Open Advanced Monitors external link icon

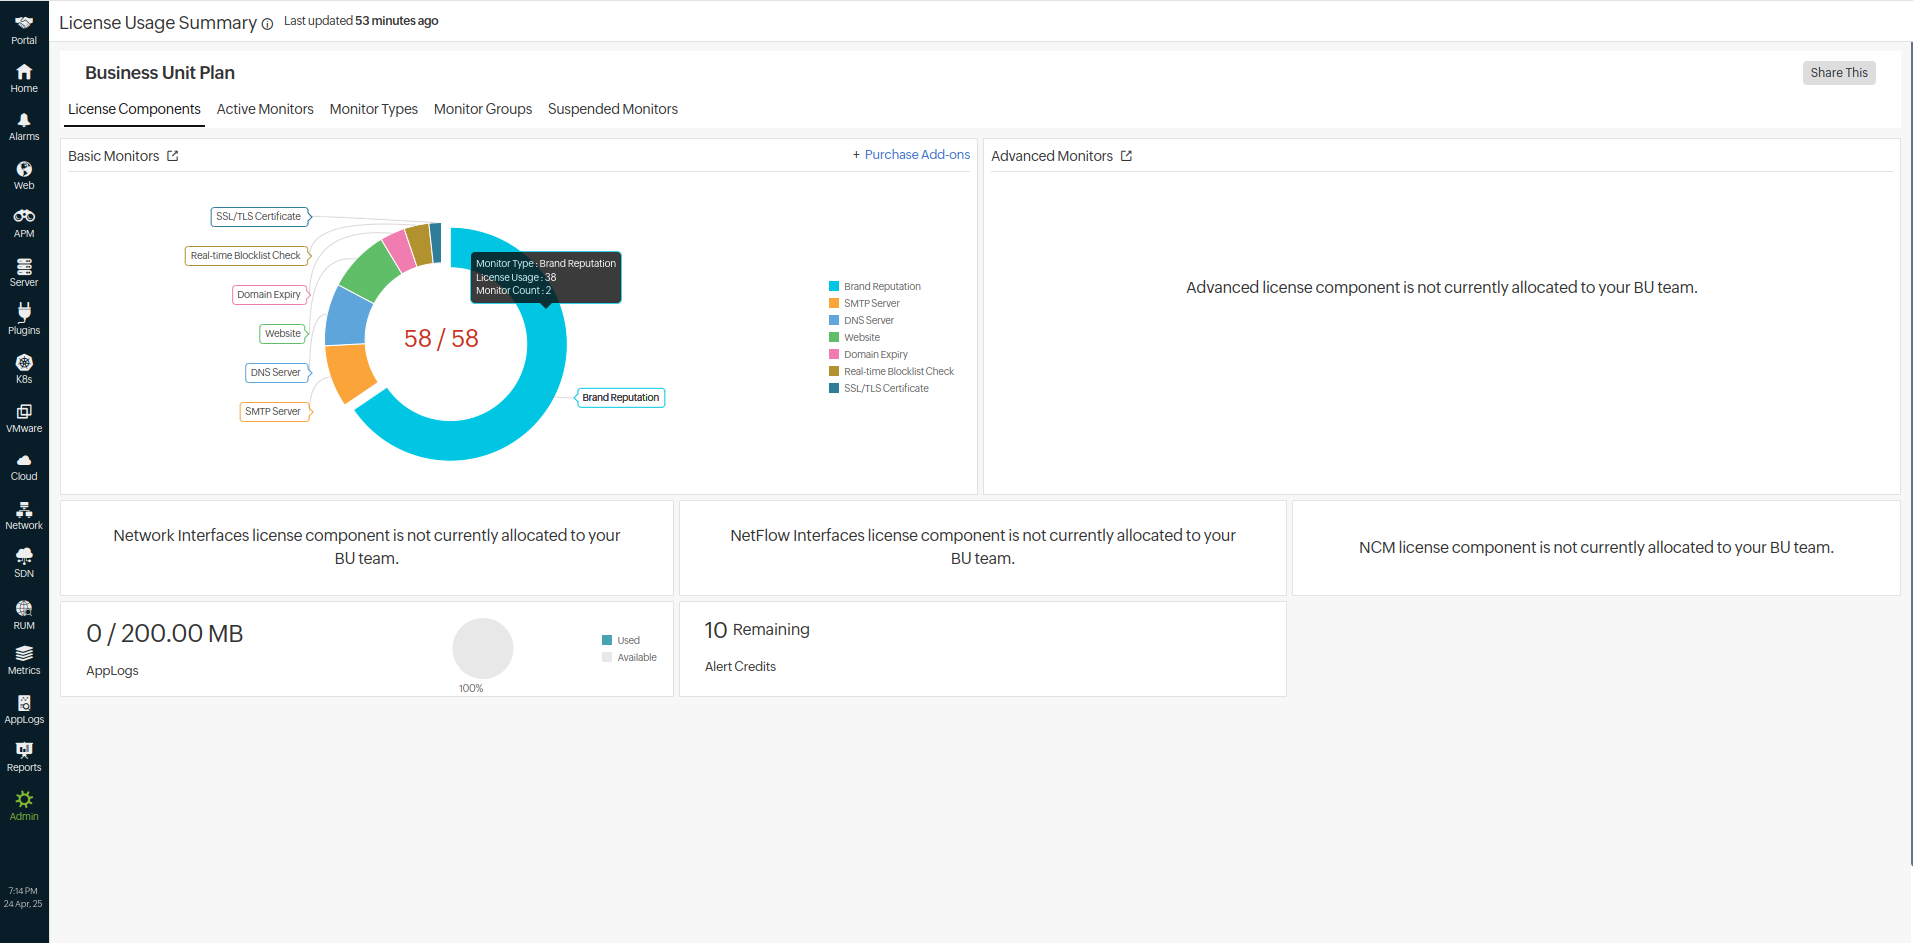pos(1126,156)
